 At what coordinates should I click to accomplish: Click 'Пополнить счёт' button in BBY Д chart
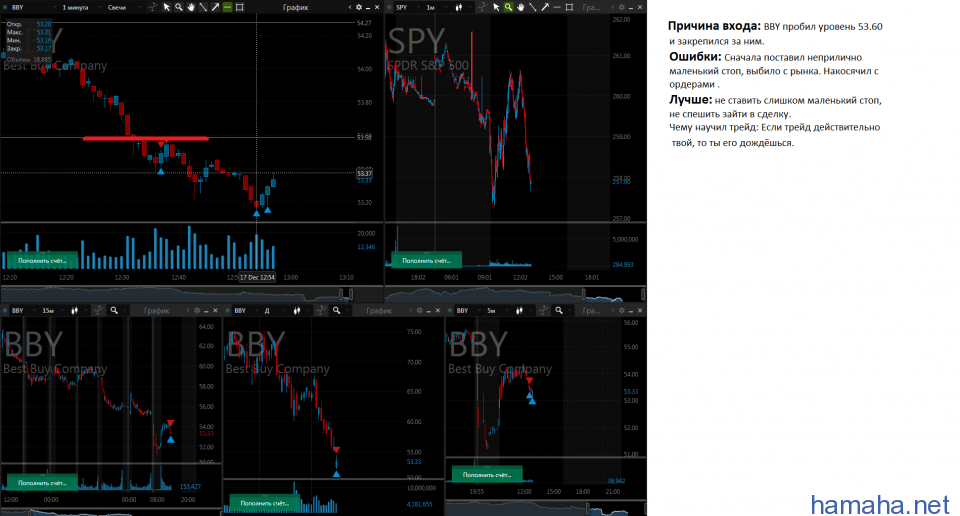[x=264, y=503]
